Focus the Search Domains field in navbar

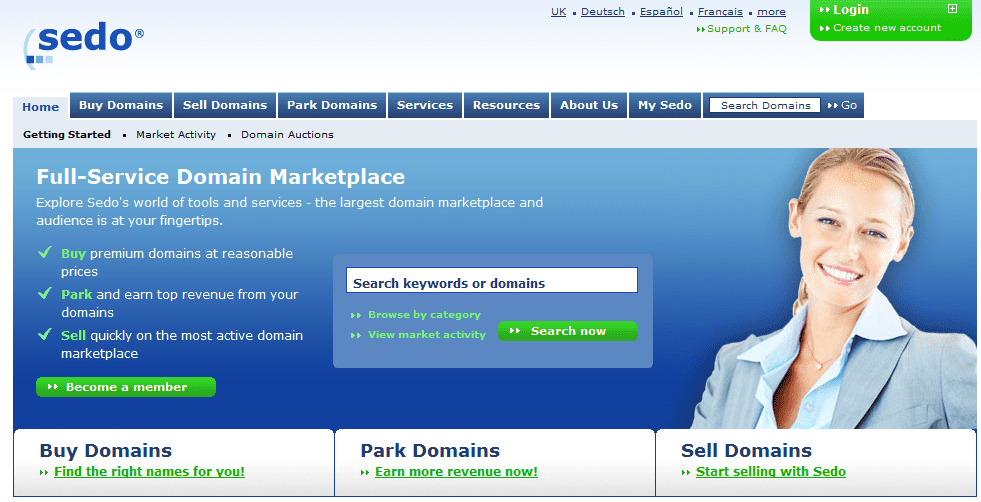(765, 105)
